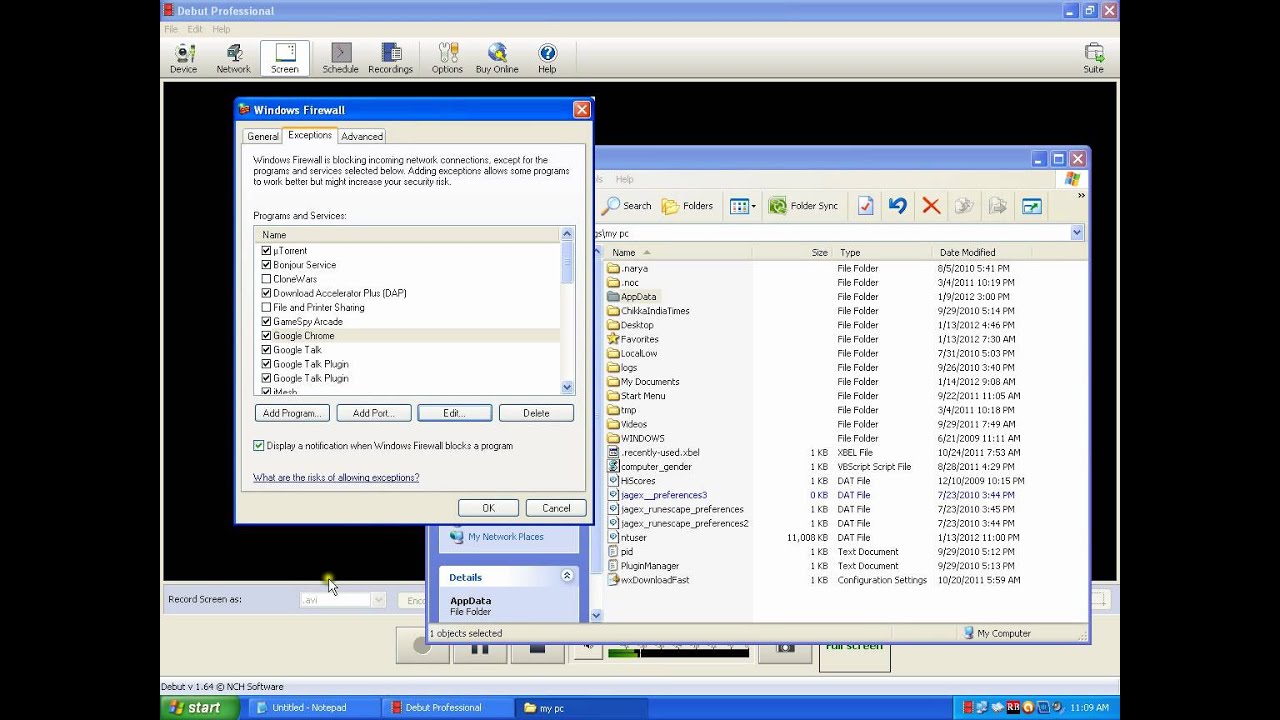Check the CloneWars exception

266,279
